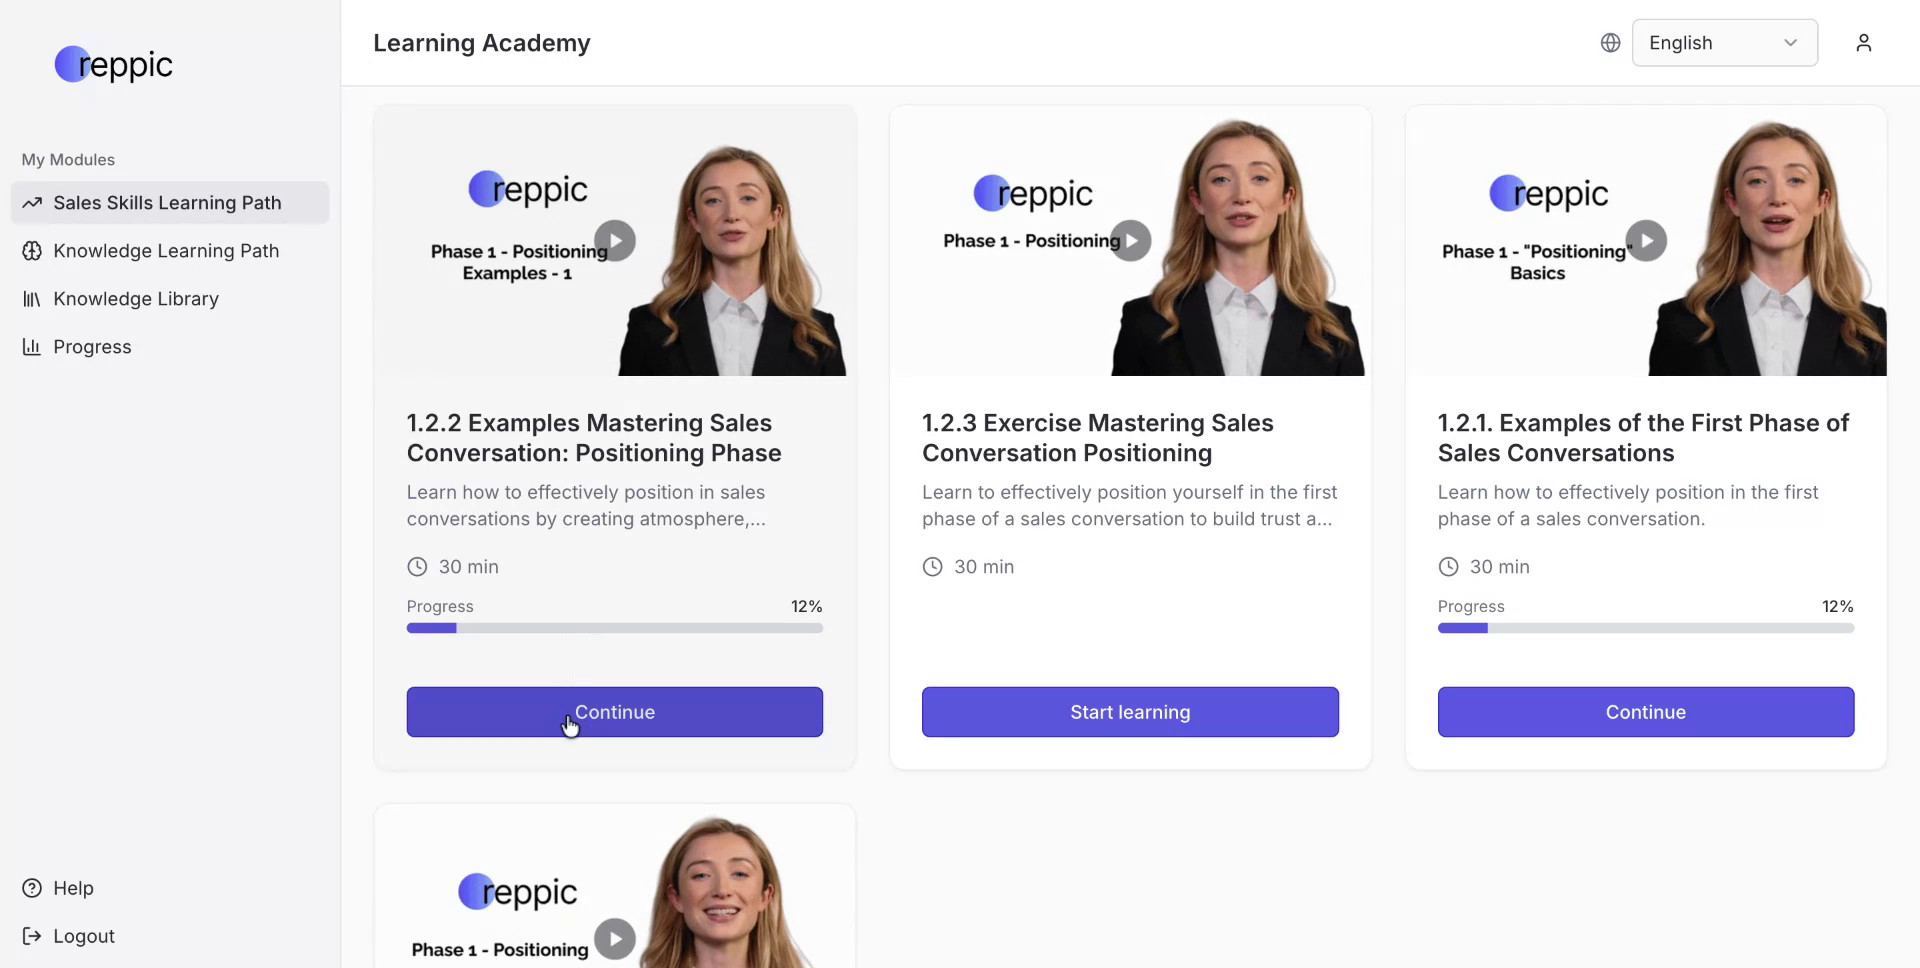
Task: Expand language selector chevron arrow
Action: [1790, 43]
